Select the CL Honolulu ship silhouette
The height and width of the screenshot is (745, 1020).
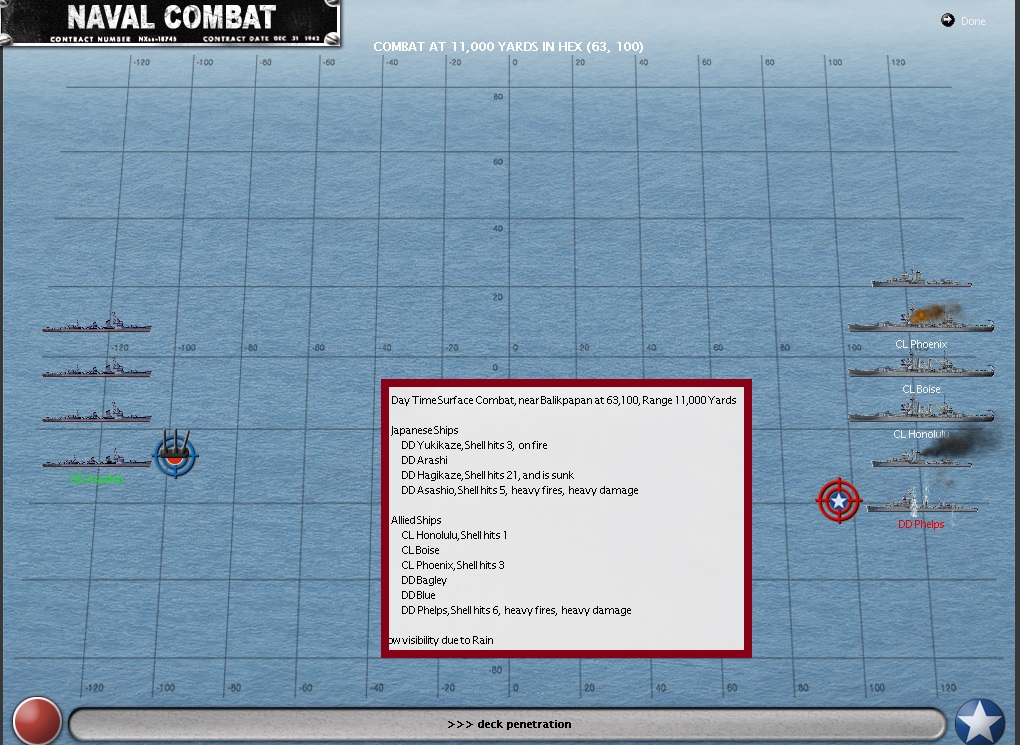click(921, 411)
